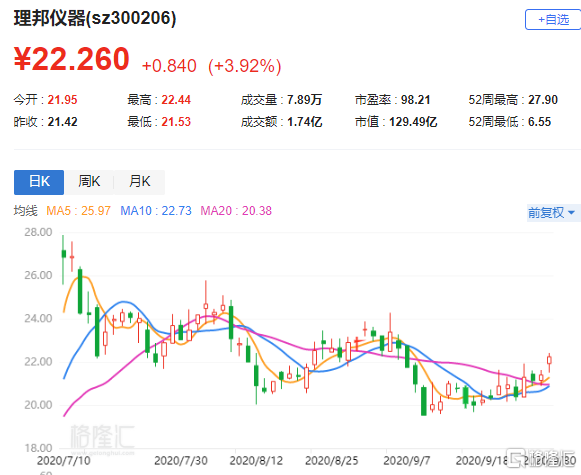Click the 24.00 y-axis label
This screenshot has height=475, width=581.
tap(38, 318)
